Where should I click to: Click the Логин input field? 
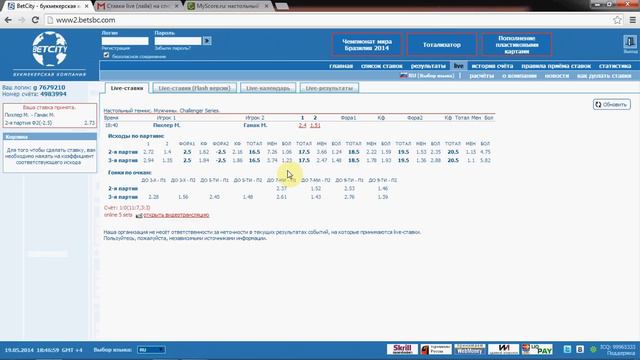coord(125,41)
